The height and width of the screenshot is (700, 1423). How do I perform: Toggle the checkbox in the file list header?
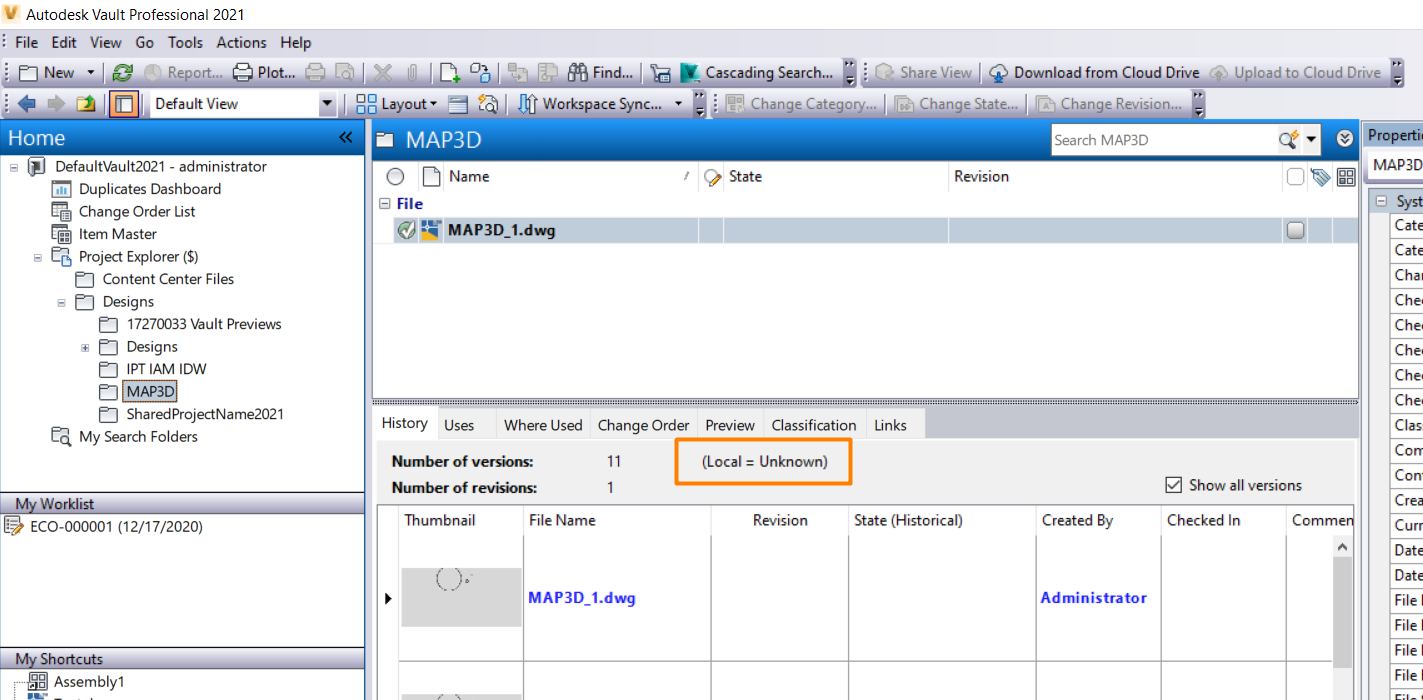coord(1295,176)
